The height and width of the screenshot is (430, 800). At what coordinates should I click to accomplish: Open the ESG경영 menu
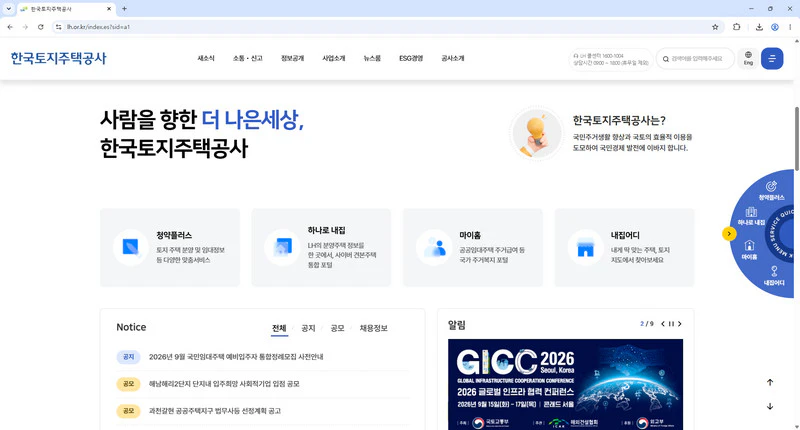411,59
